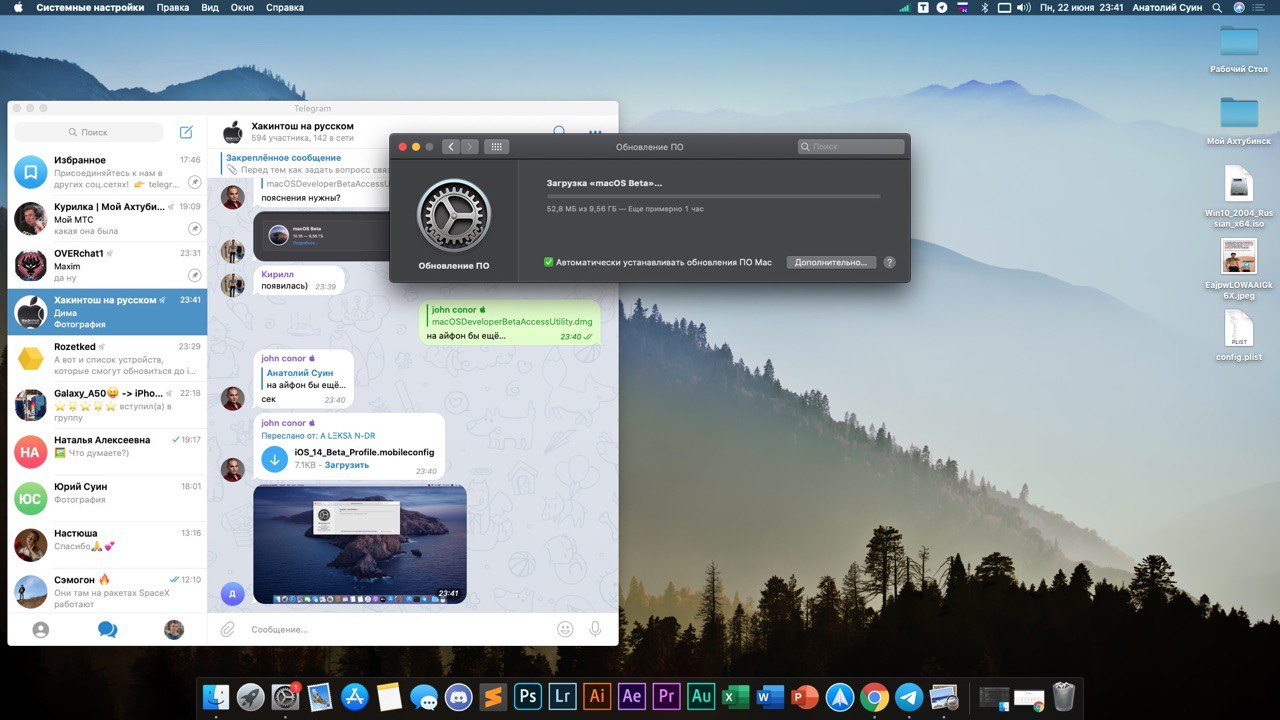Open Notes from the dock
The height and width of the screenshot is (720, 1280).
coord(390,696)
